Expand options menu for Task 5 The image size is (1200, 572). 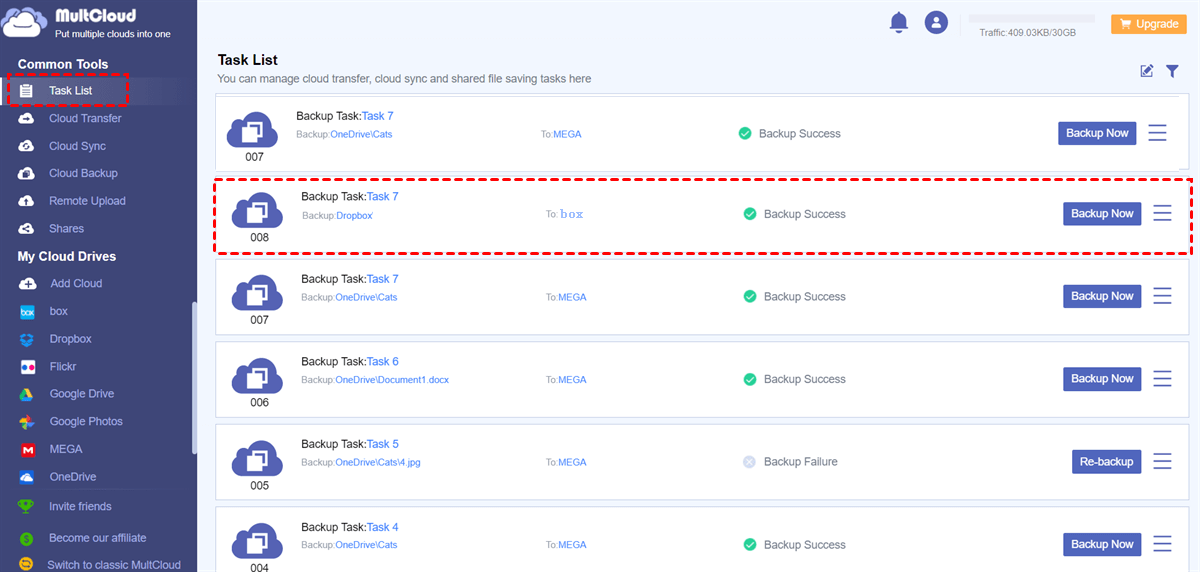(x=1162, y=461)
